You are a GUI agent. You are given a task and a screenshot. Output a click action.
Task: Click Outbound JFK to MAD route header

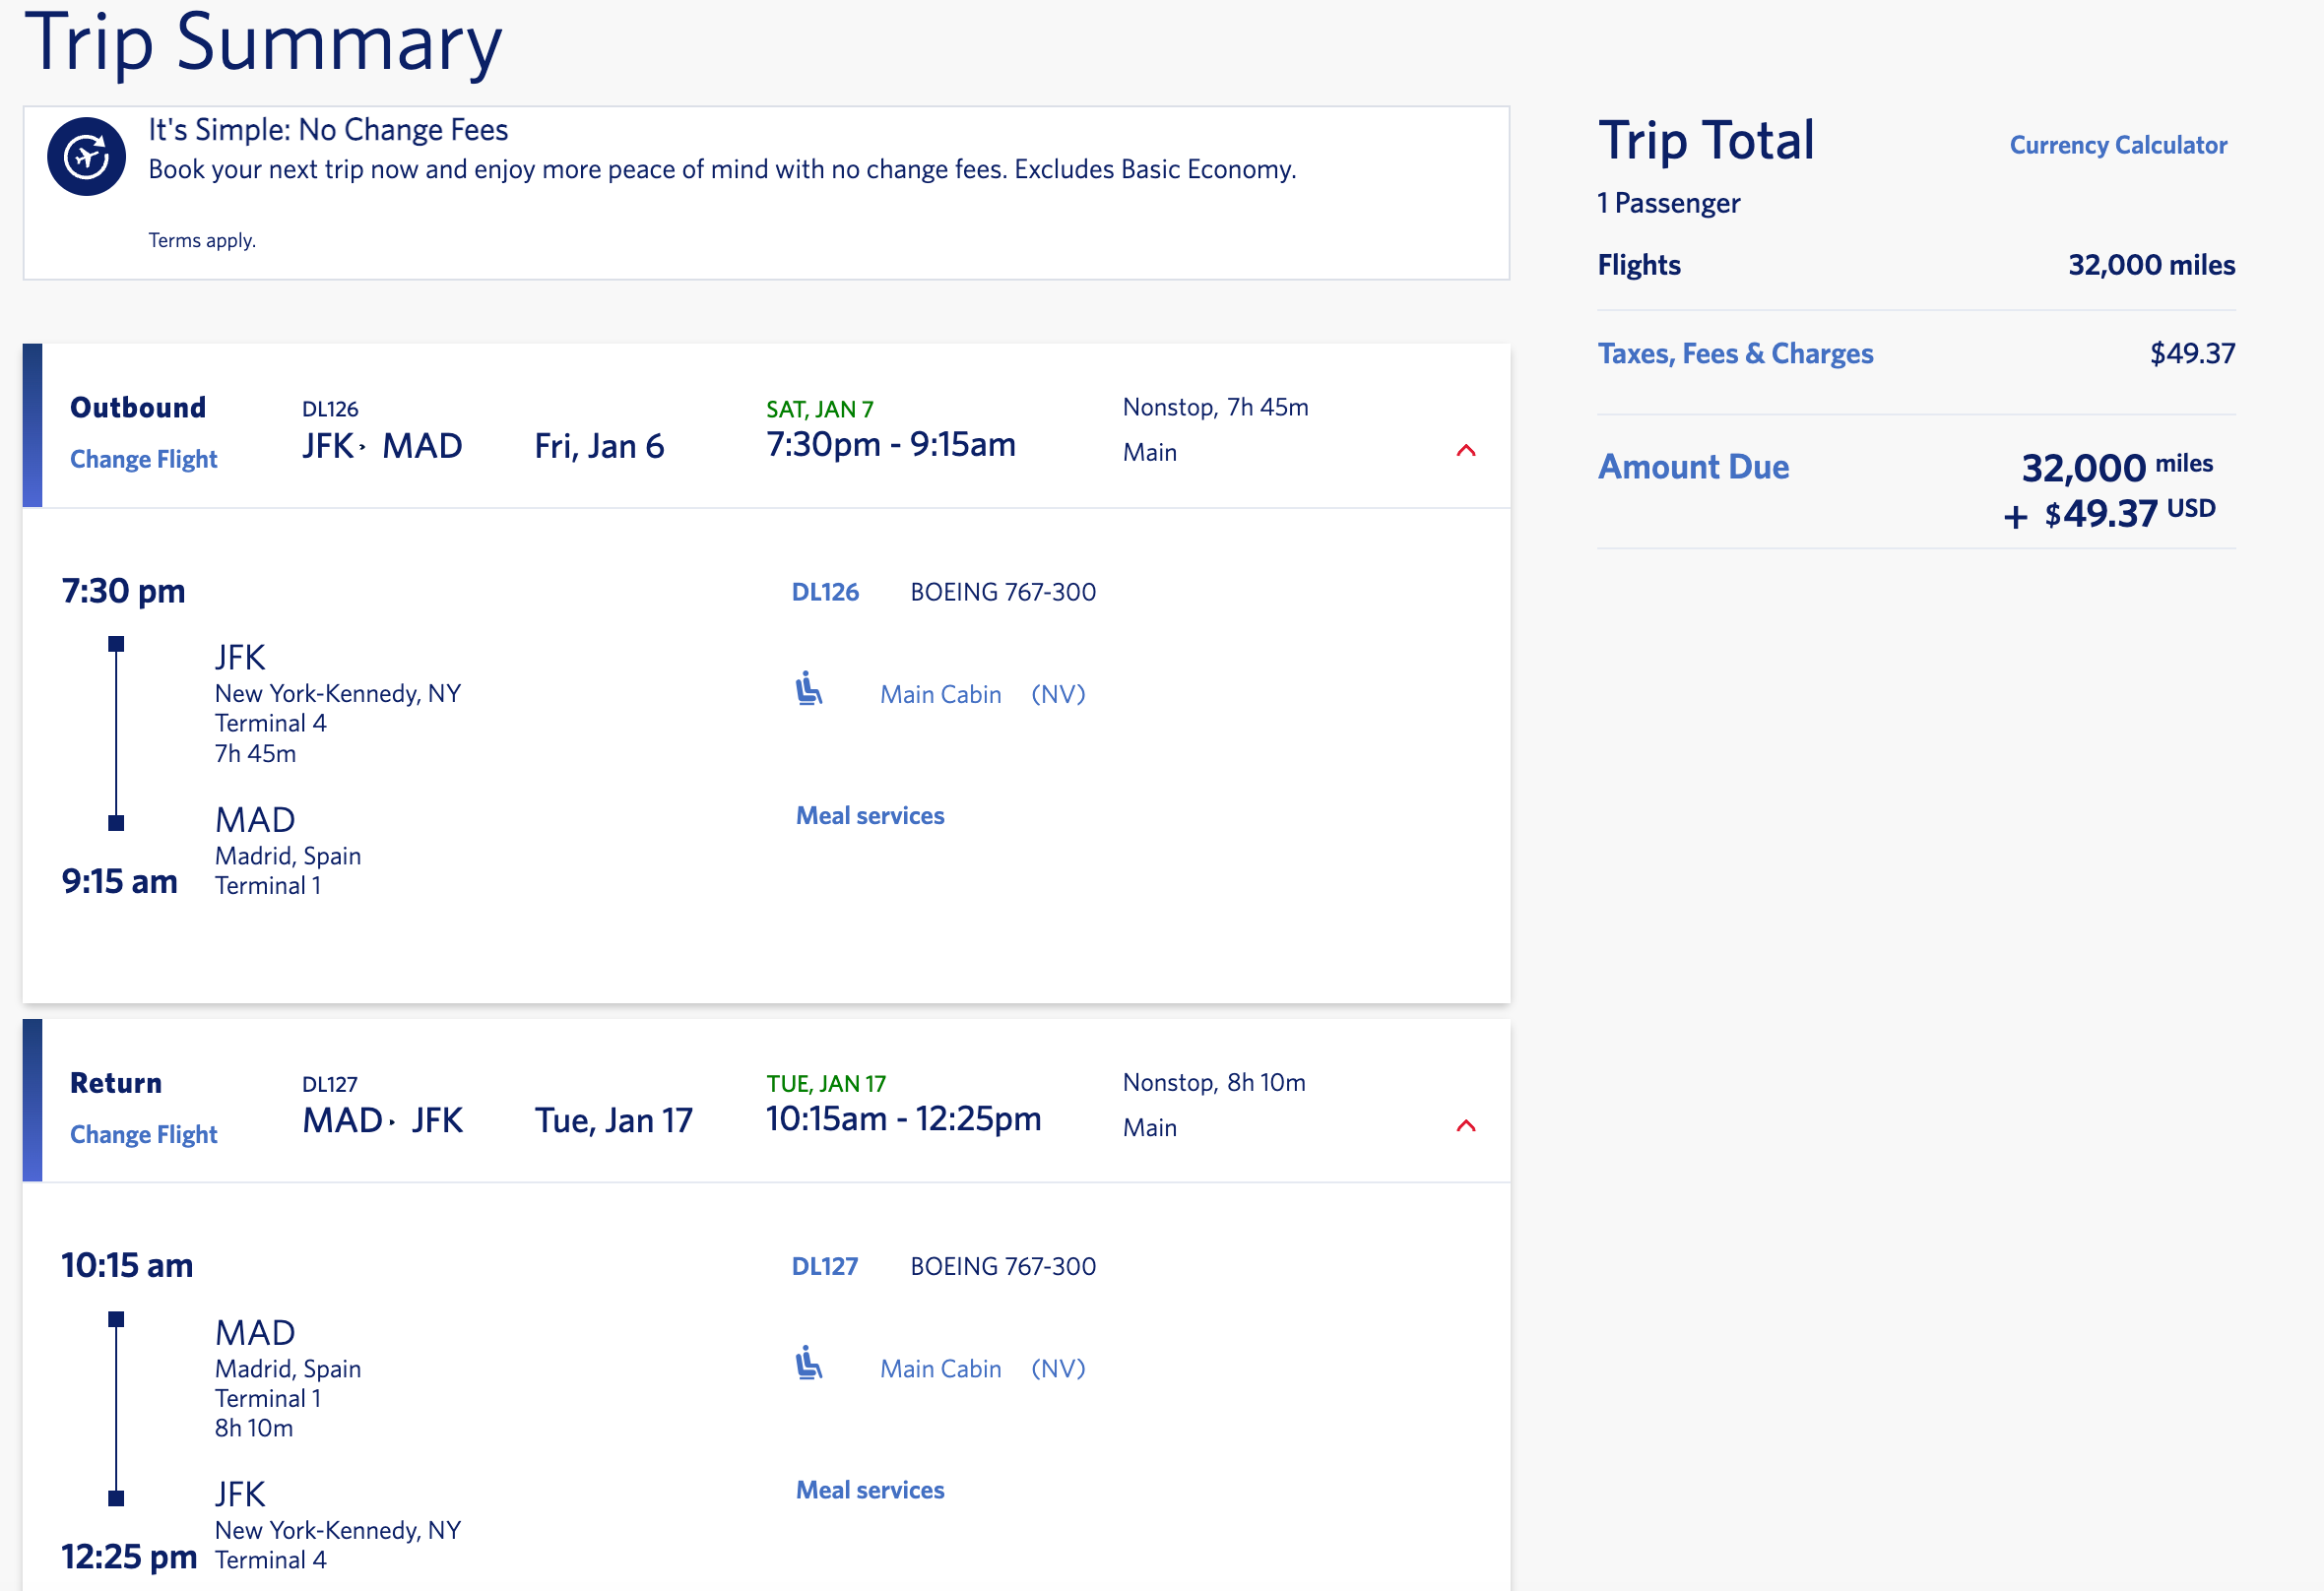(382, 446)
